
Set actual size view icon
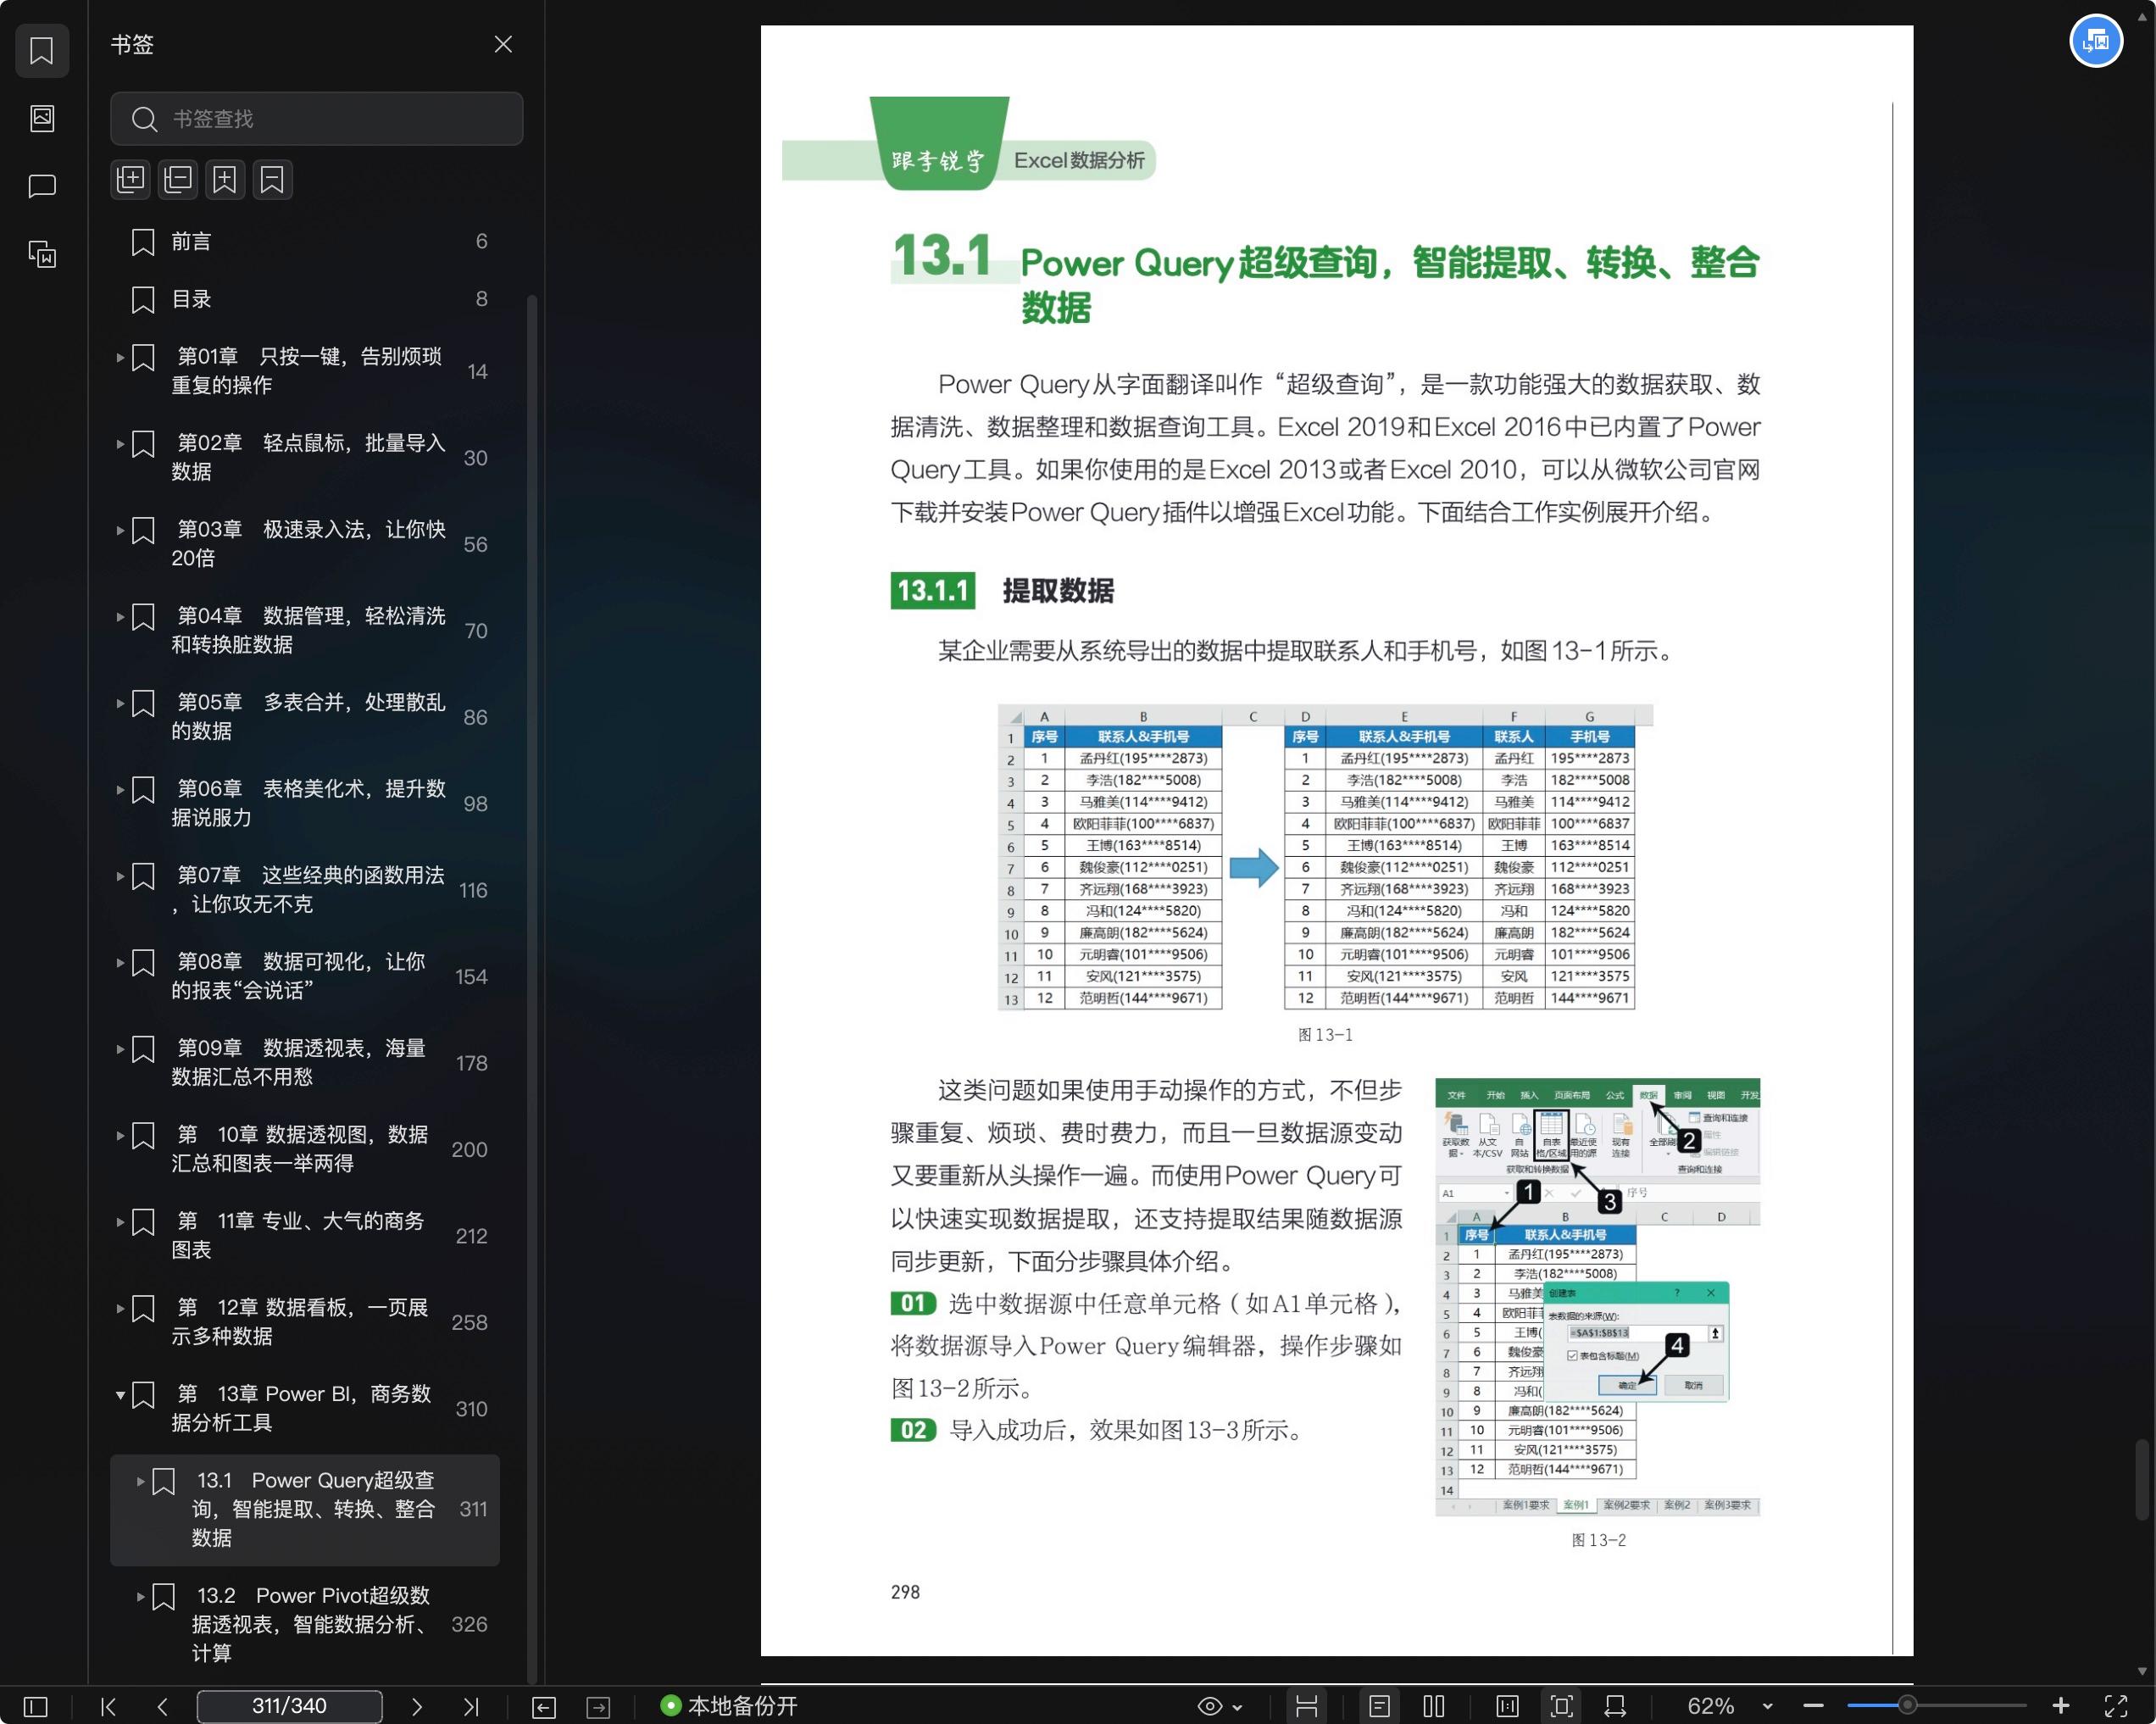coord(1507,1706)
